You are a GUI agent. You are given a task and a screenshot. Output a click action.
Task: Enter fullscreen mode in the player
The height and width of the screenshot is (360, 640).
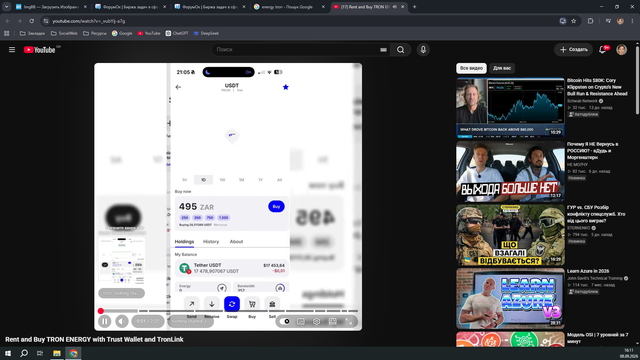[x=349, y=322]
